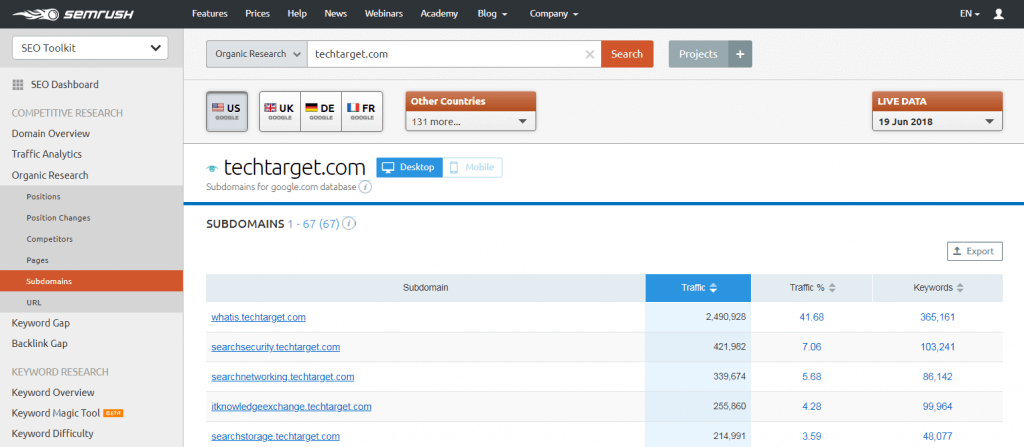Viewport: 1024px width, 447px height.
Task: Open Features in the top navigation
Action: pyautogui.click(x=210, y=14)
